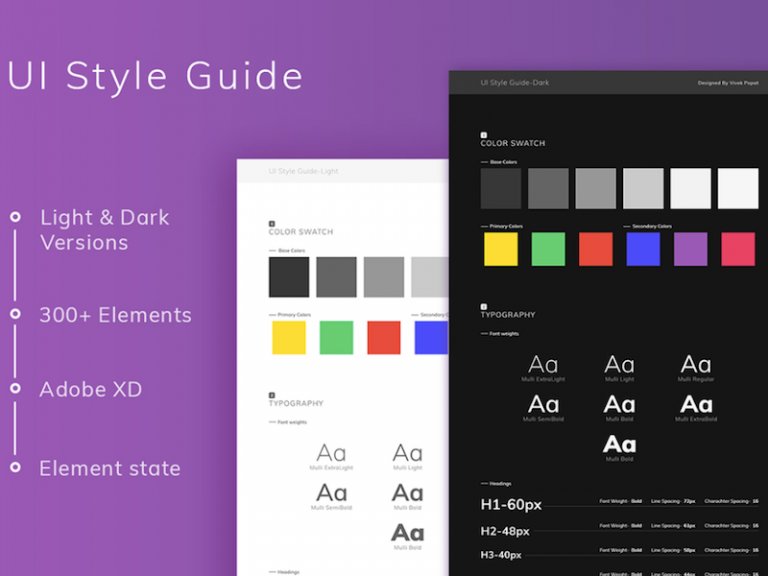Image resolution: width=768 pixels, height=576 pixels.
Task: Click the TYPOGRAPHY heading in the dark guide
Action: [x=508, y=314]
